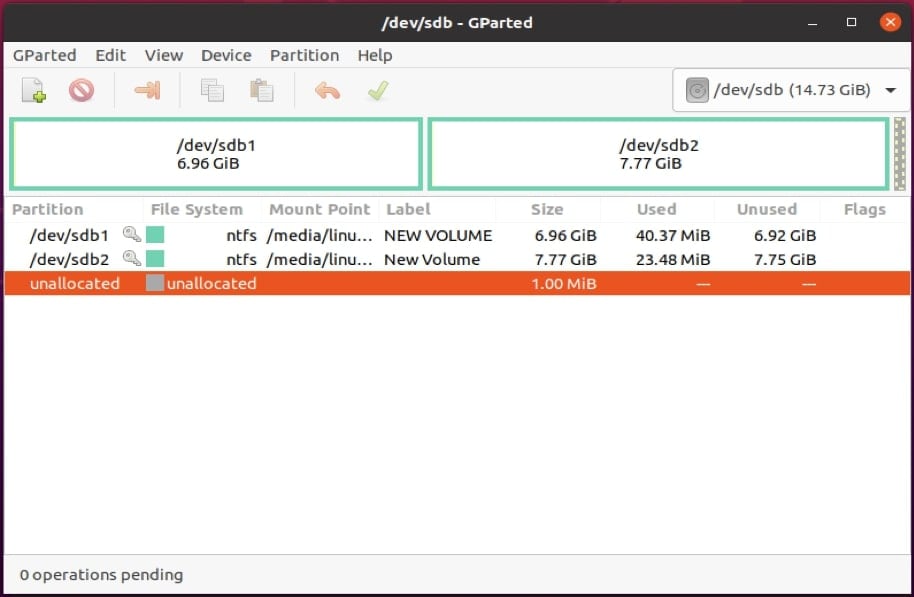This screenshot has width=914, height=597.
Task: Click the key icon next to /dev/sdb2
Action: (132, 258)
